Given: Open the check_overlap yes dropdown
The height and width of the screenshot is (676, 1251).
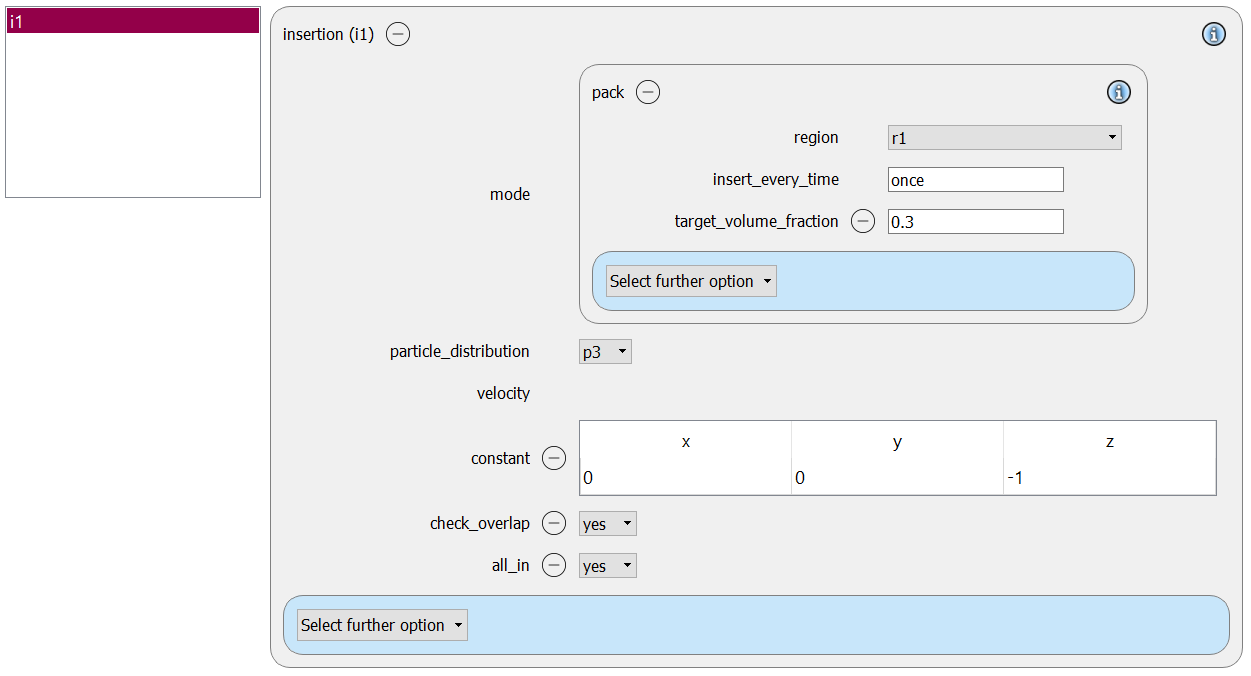Looking at the screenshot, I should click(607, 524).
